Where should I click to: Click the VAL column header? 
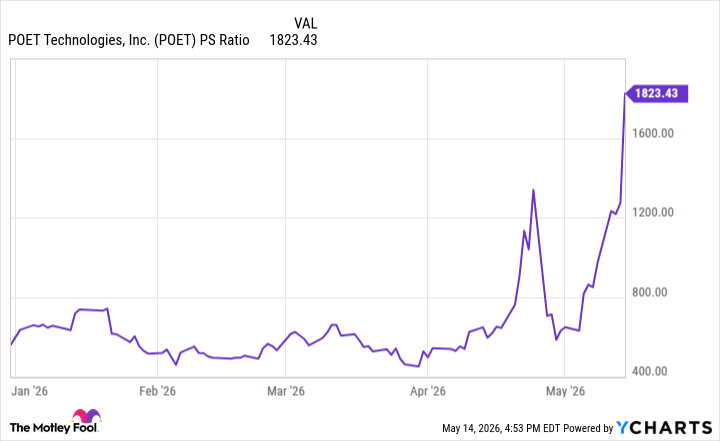[x=305, y=23]
